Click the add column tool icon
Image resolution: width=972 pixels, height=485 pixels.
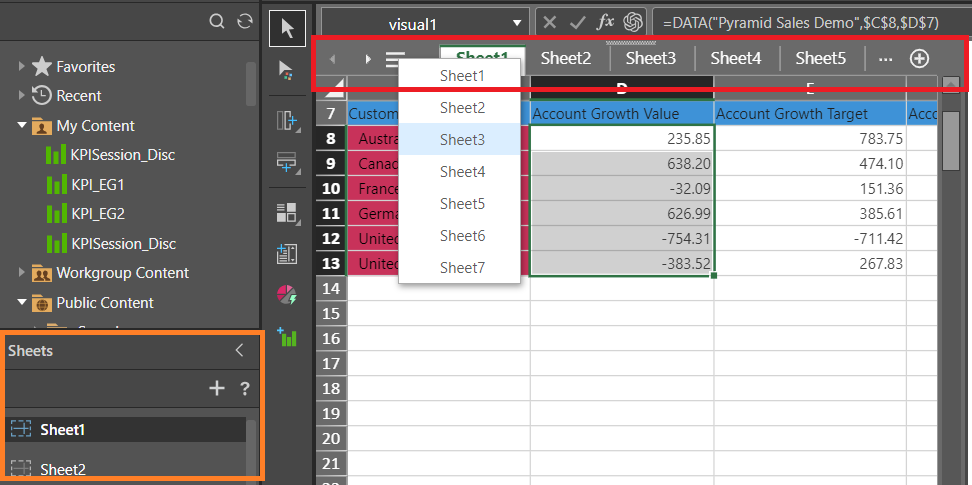point(288,121)
